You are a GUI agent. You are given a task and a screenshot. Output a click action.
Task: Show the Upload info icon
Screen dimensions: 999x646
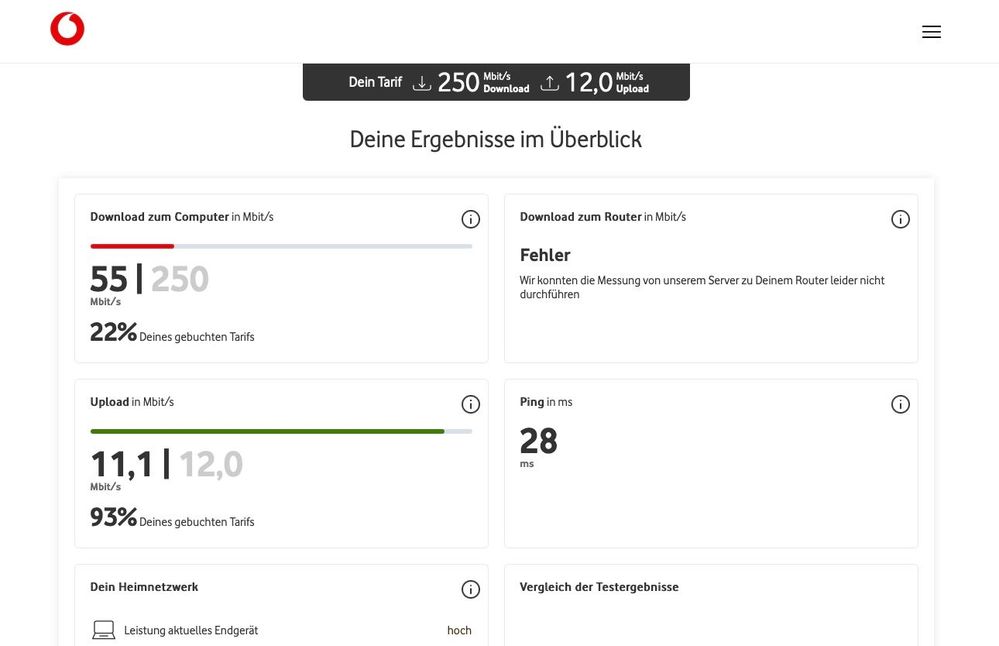pos(470,404)
